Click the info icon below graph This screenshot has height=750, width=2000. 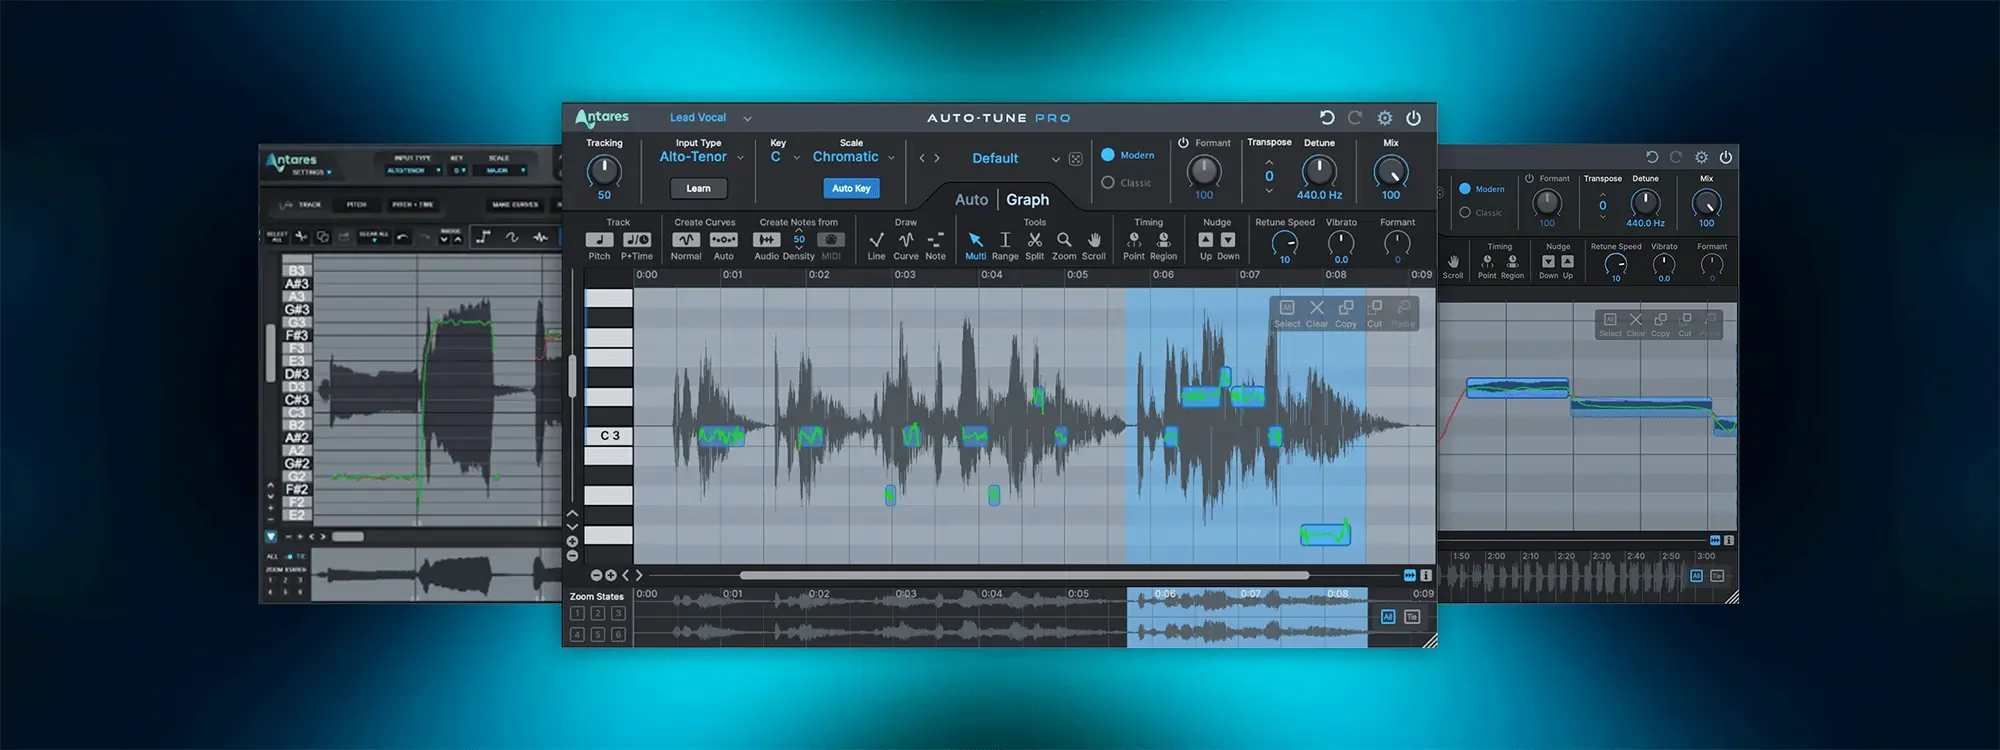[1426, 576]
